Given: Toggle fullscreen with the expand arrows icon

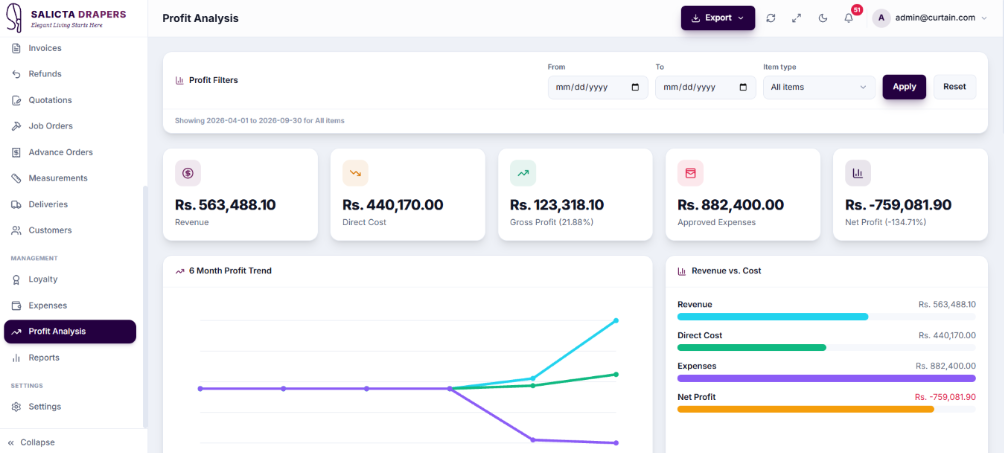Looking at the screenshot, I should (x=797, y=18).
